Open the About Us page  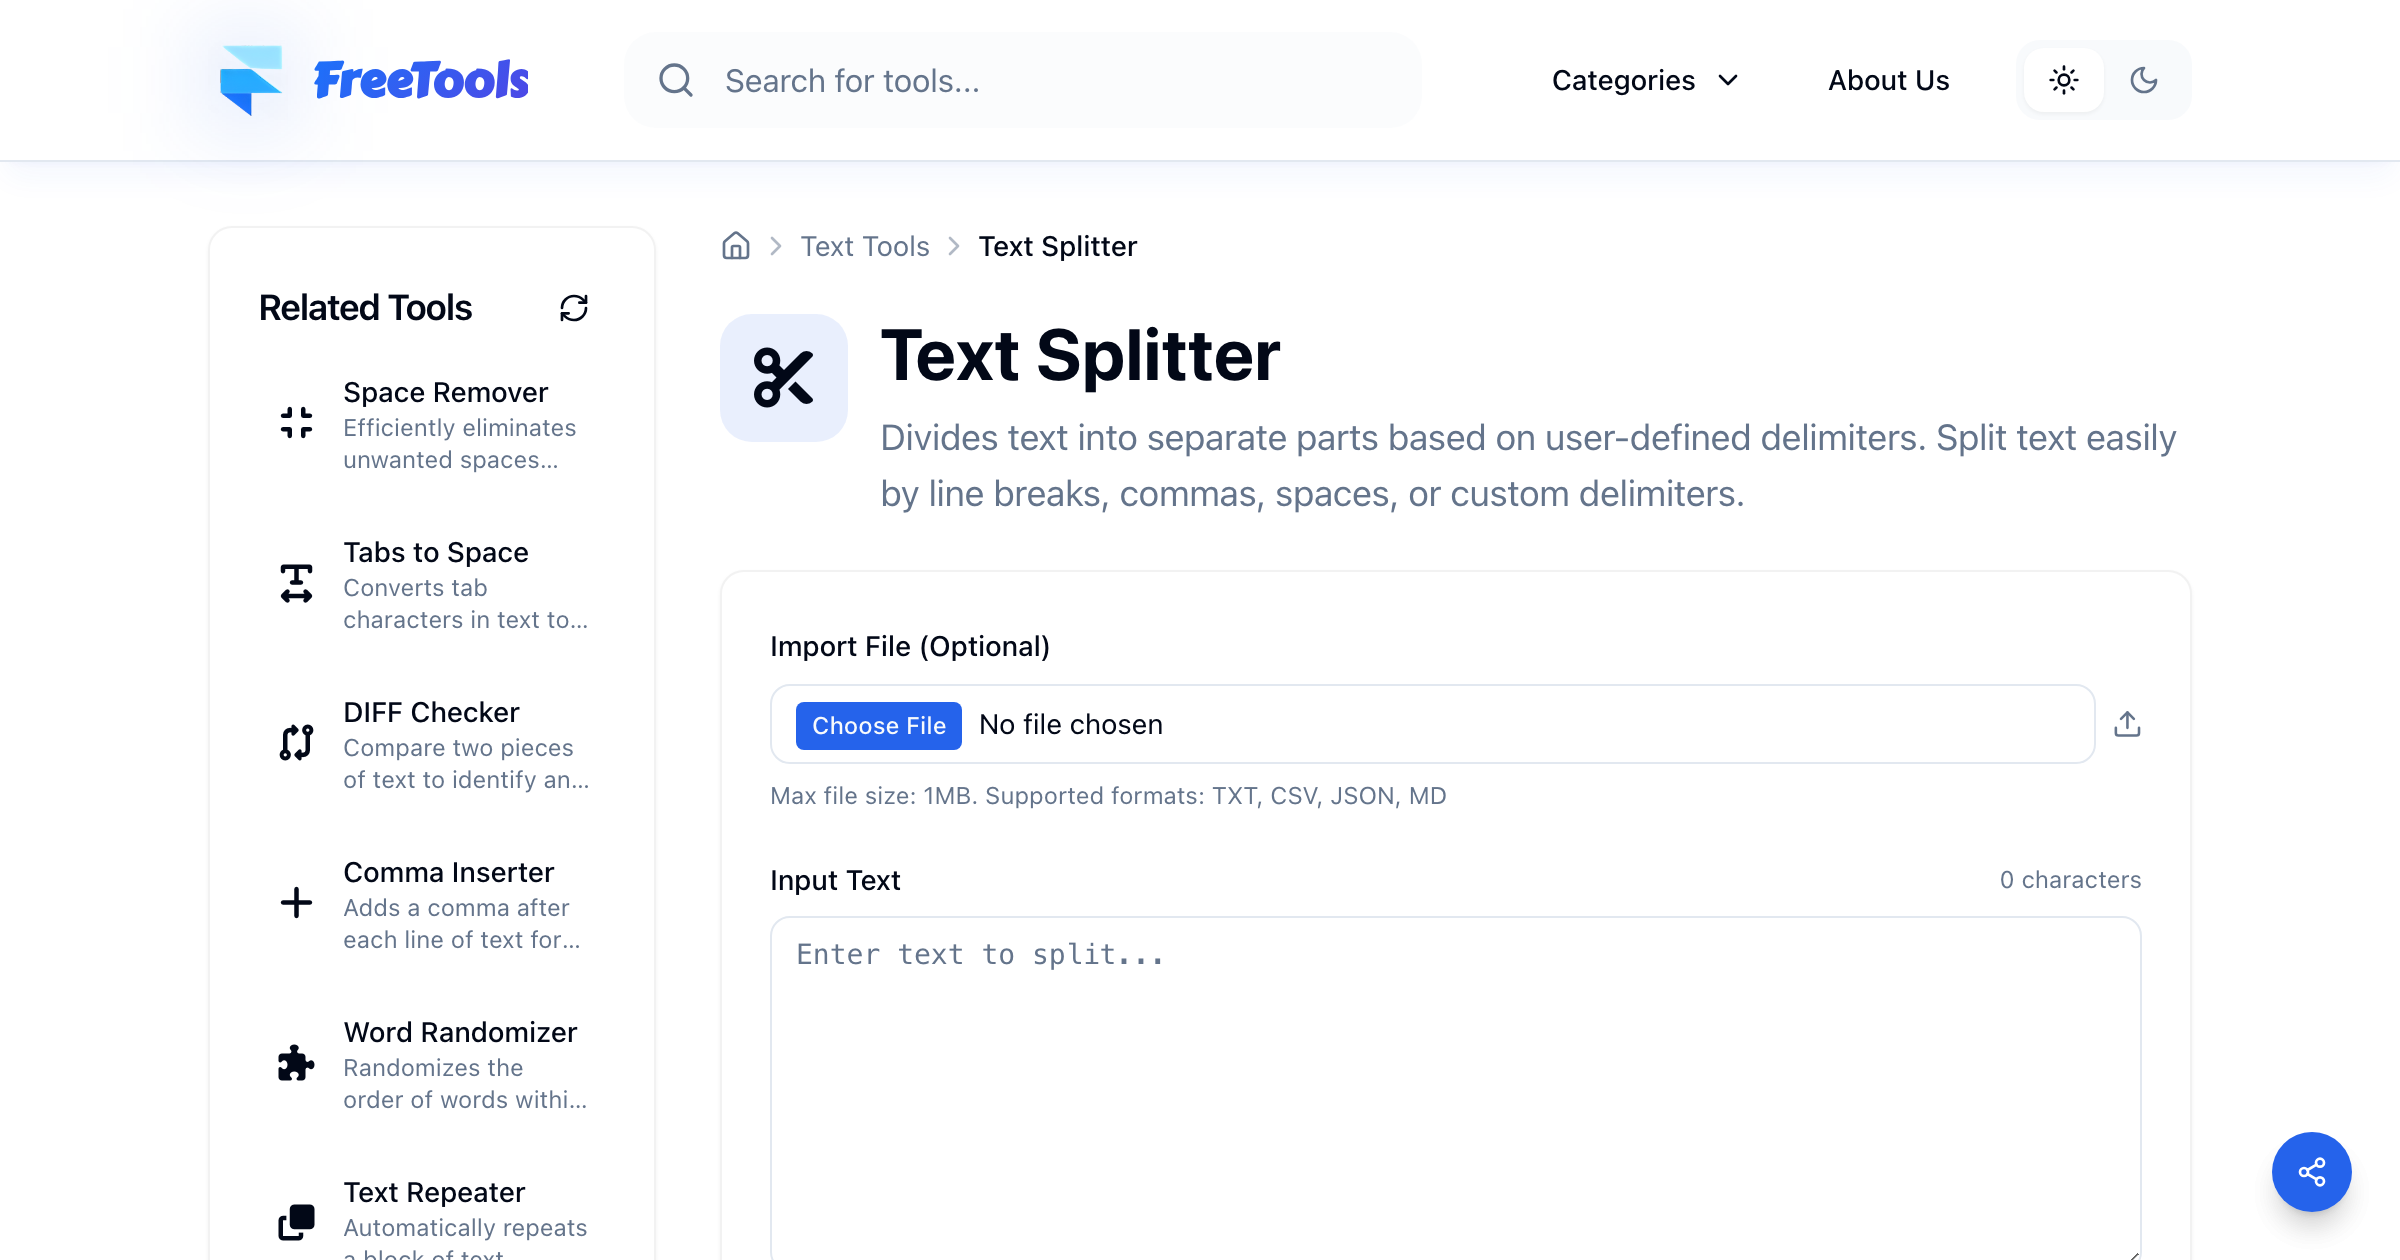pos(1888,79)
